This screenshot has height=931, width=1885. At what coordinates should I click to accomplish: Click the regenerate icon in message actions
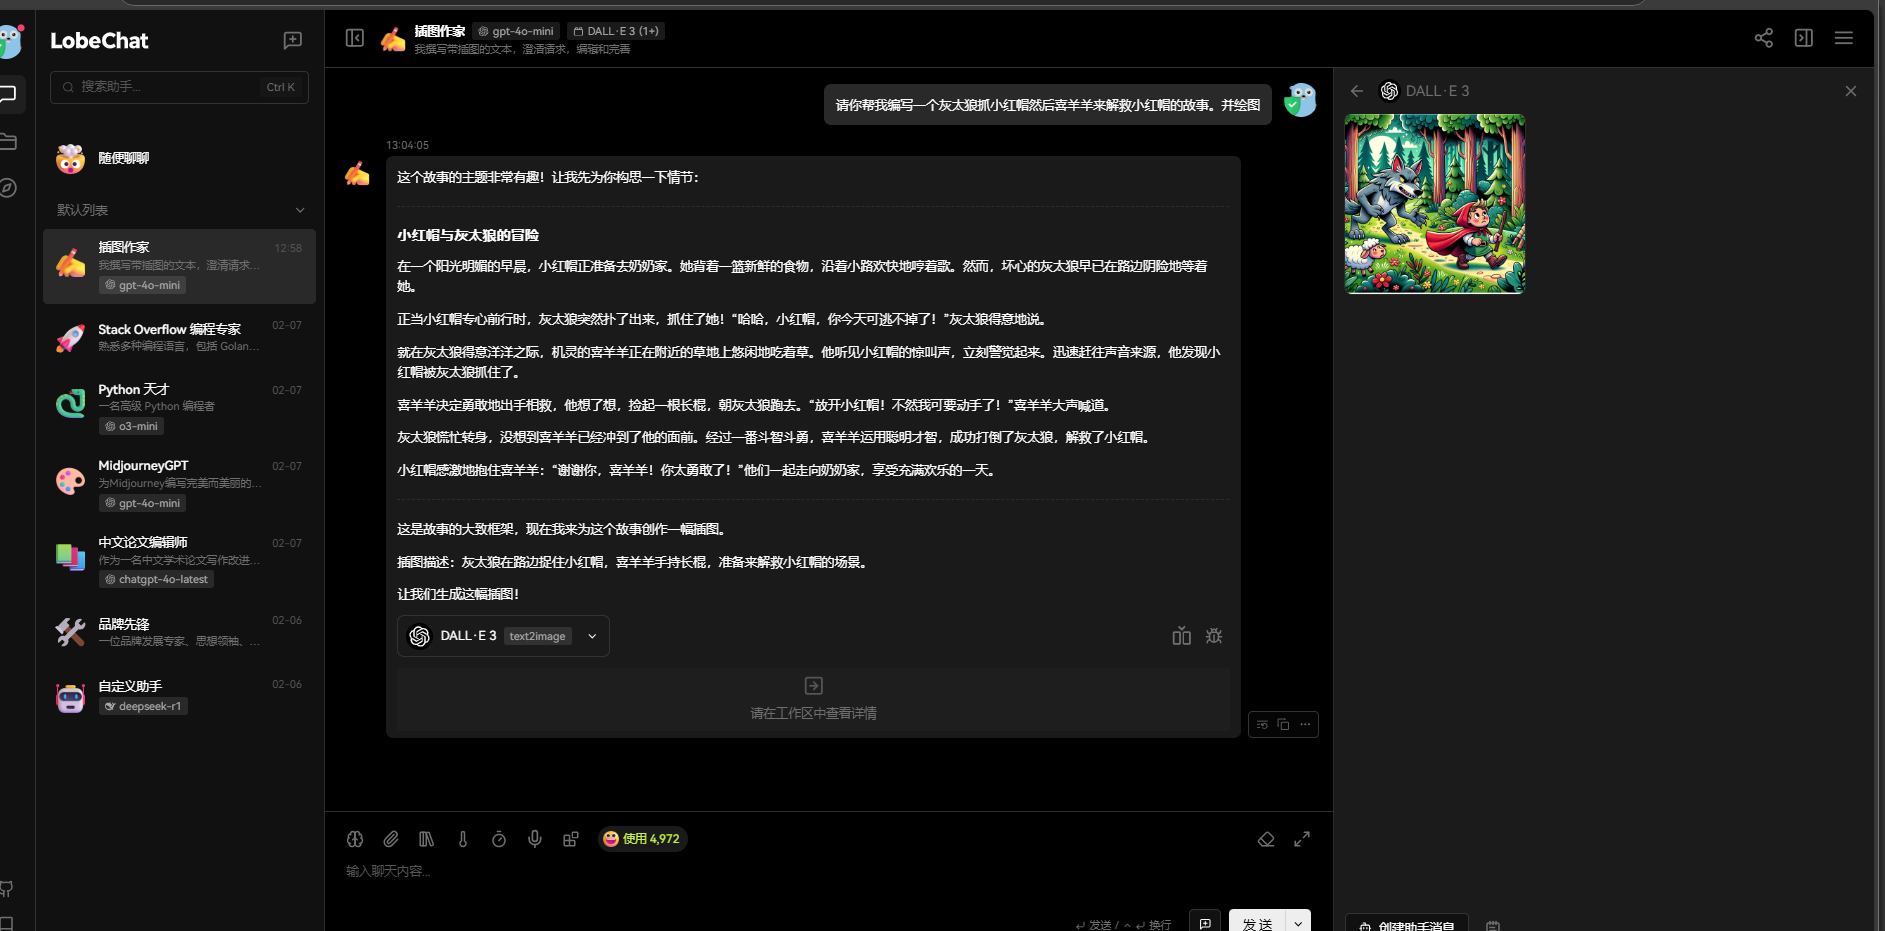click(1262, 724)
